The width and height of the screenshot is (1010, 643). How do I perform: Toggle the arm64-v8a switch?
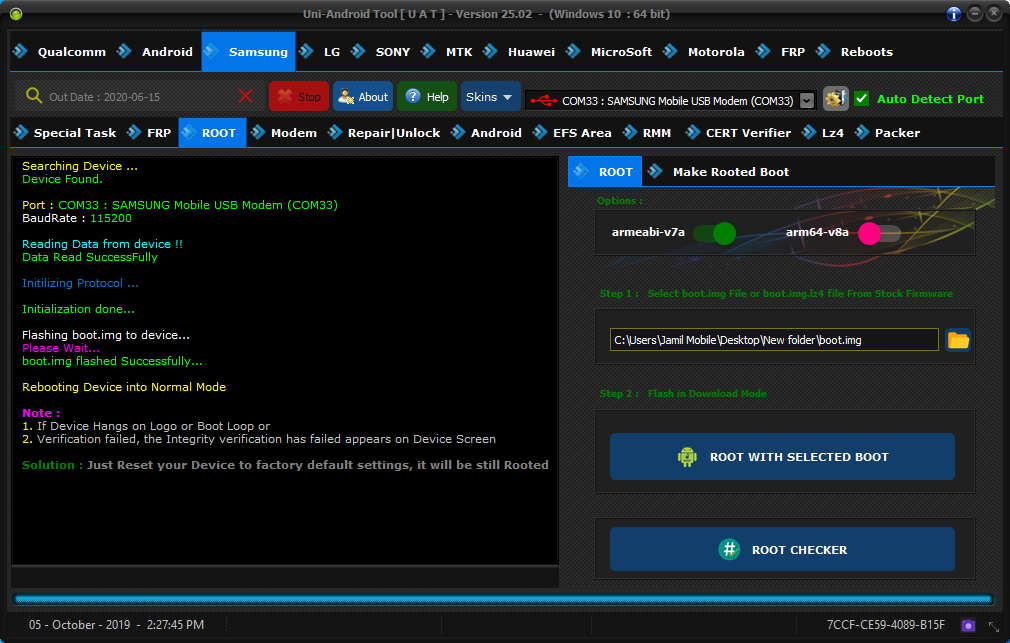click(x=879, y=233)
